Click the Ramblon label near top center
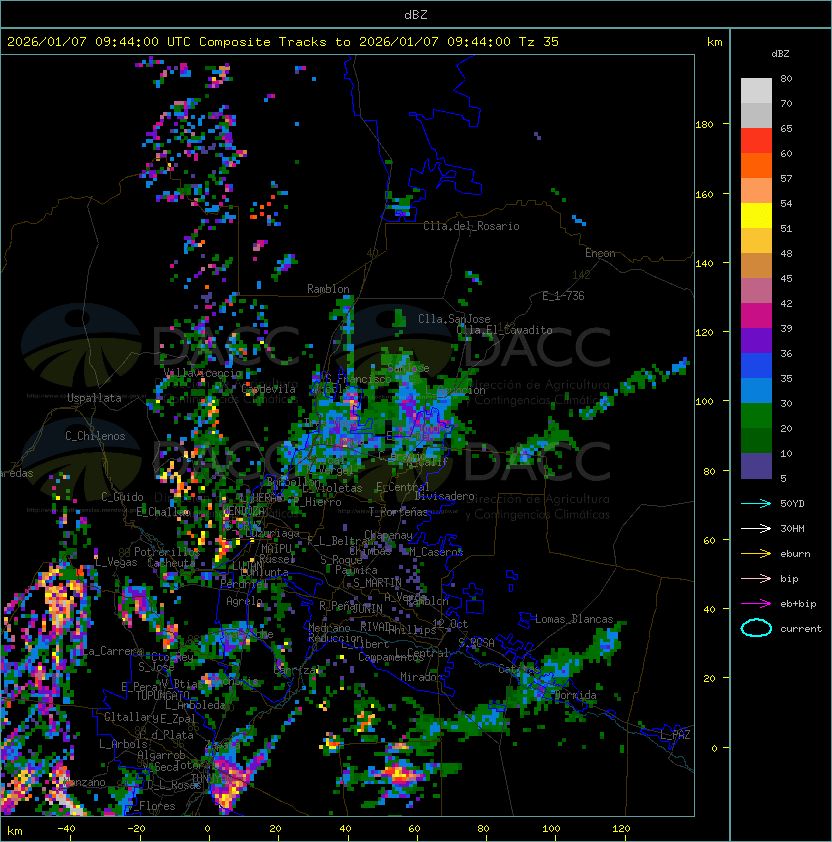This screenshot has height=842, width=832. coord(328,289)
